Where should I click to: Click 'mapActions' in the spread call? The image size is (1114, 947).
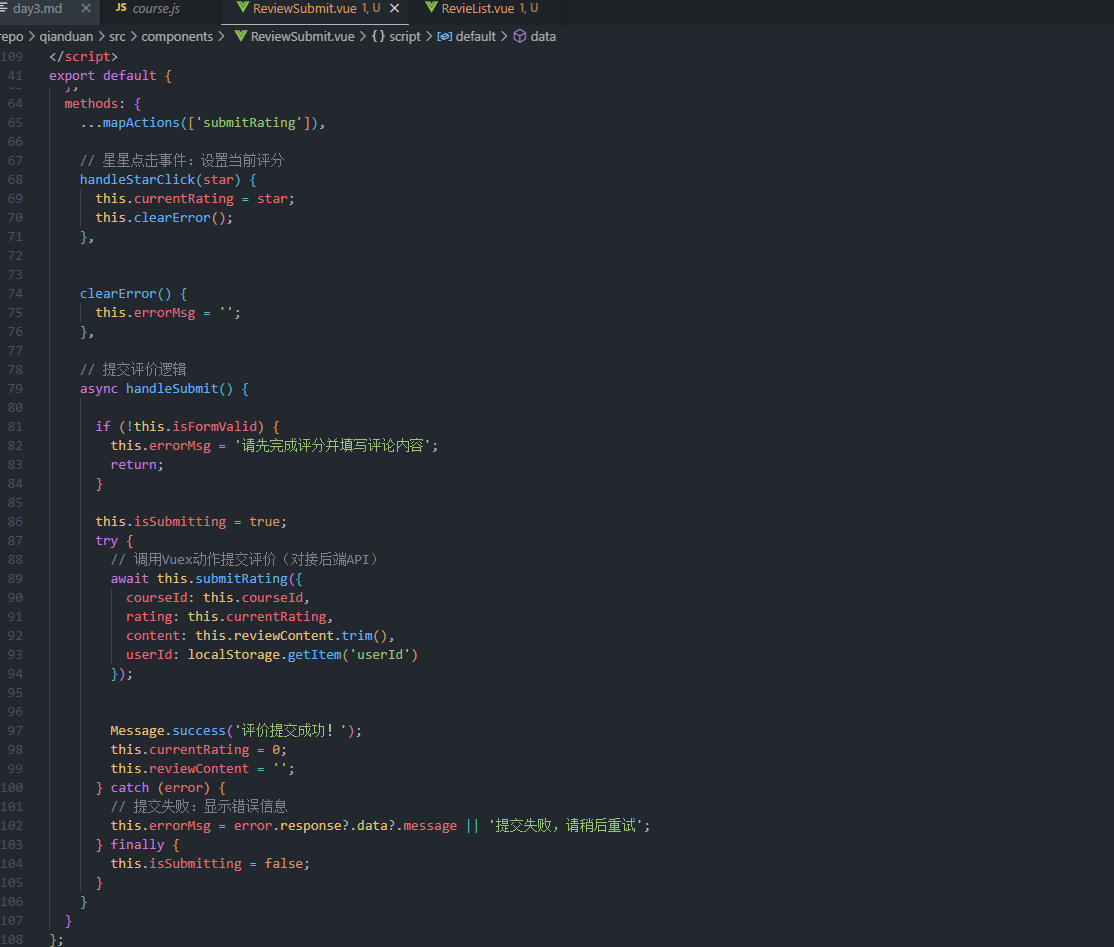pyautogui.click(x=141, y=123)
